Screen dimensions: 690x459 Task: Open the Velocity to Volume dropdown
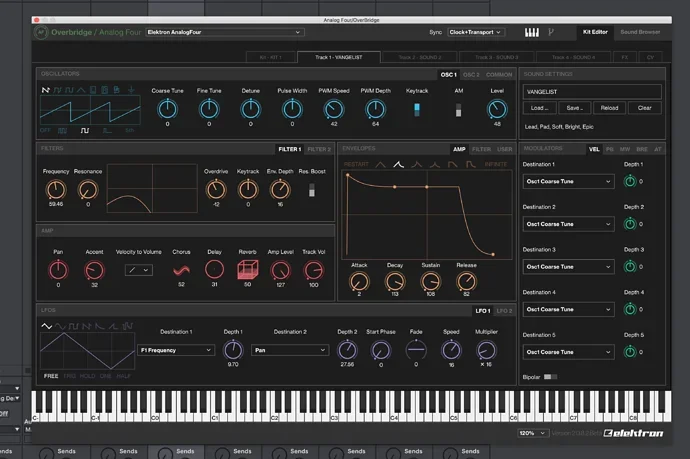[139, 270]
